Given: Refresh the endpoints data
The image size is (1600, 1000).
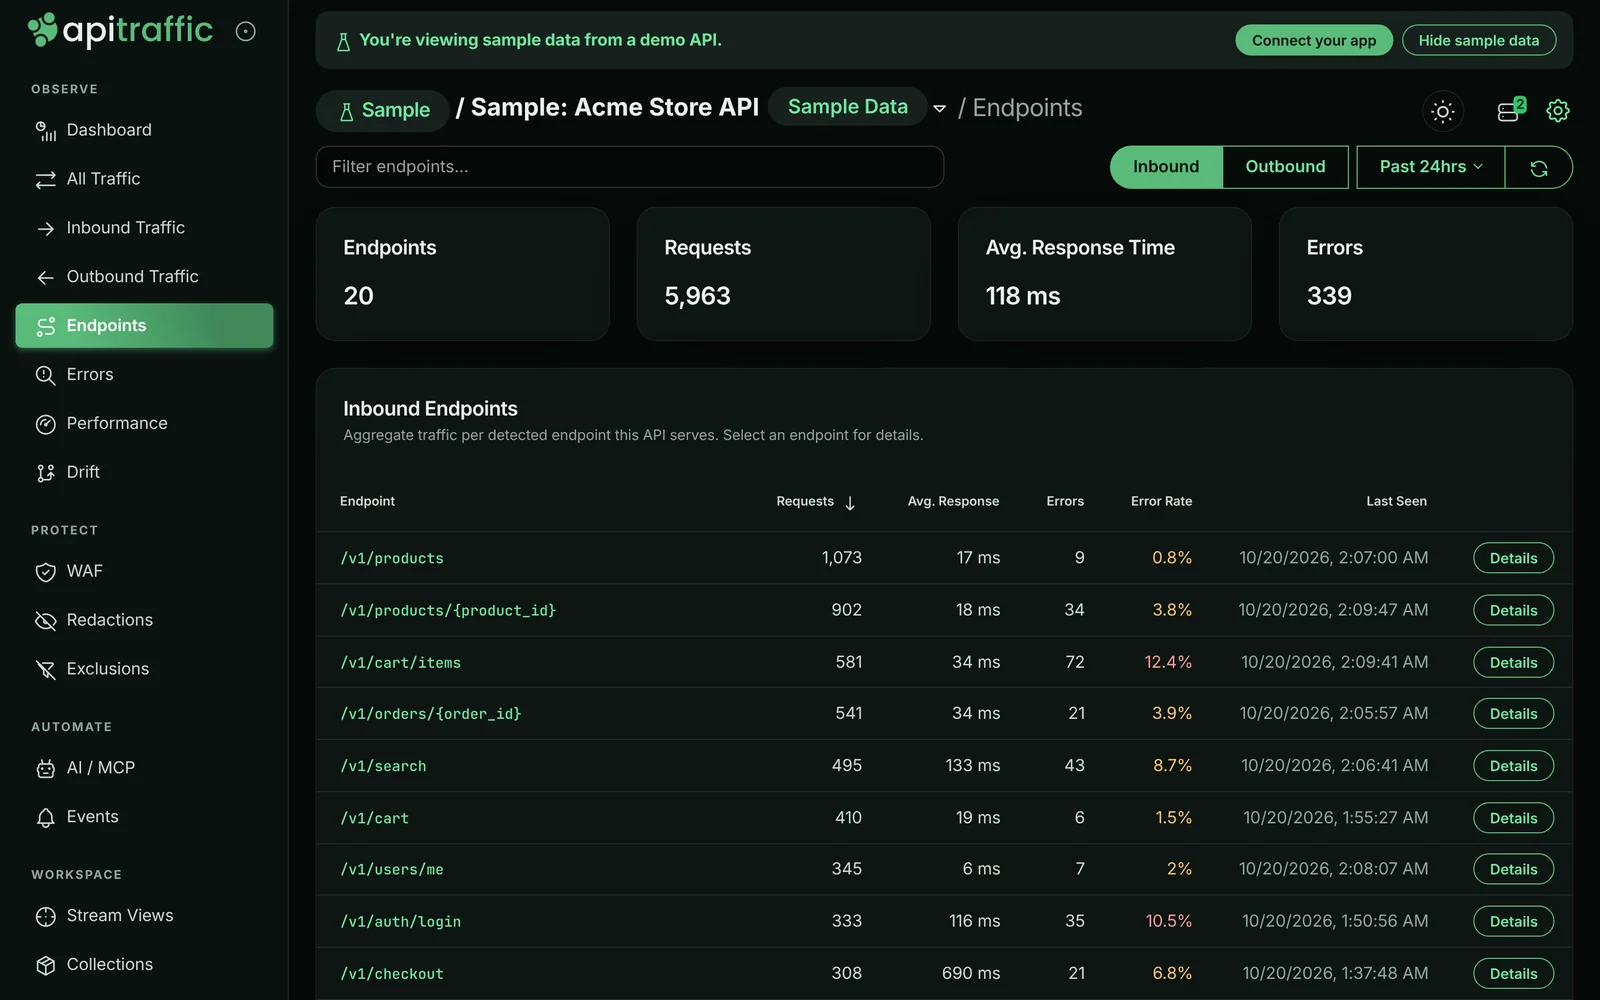Looking at the screenshot, I should [x=1538, y=168].
